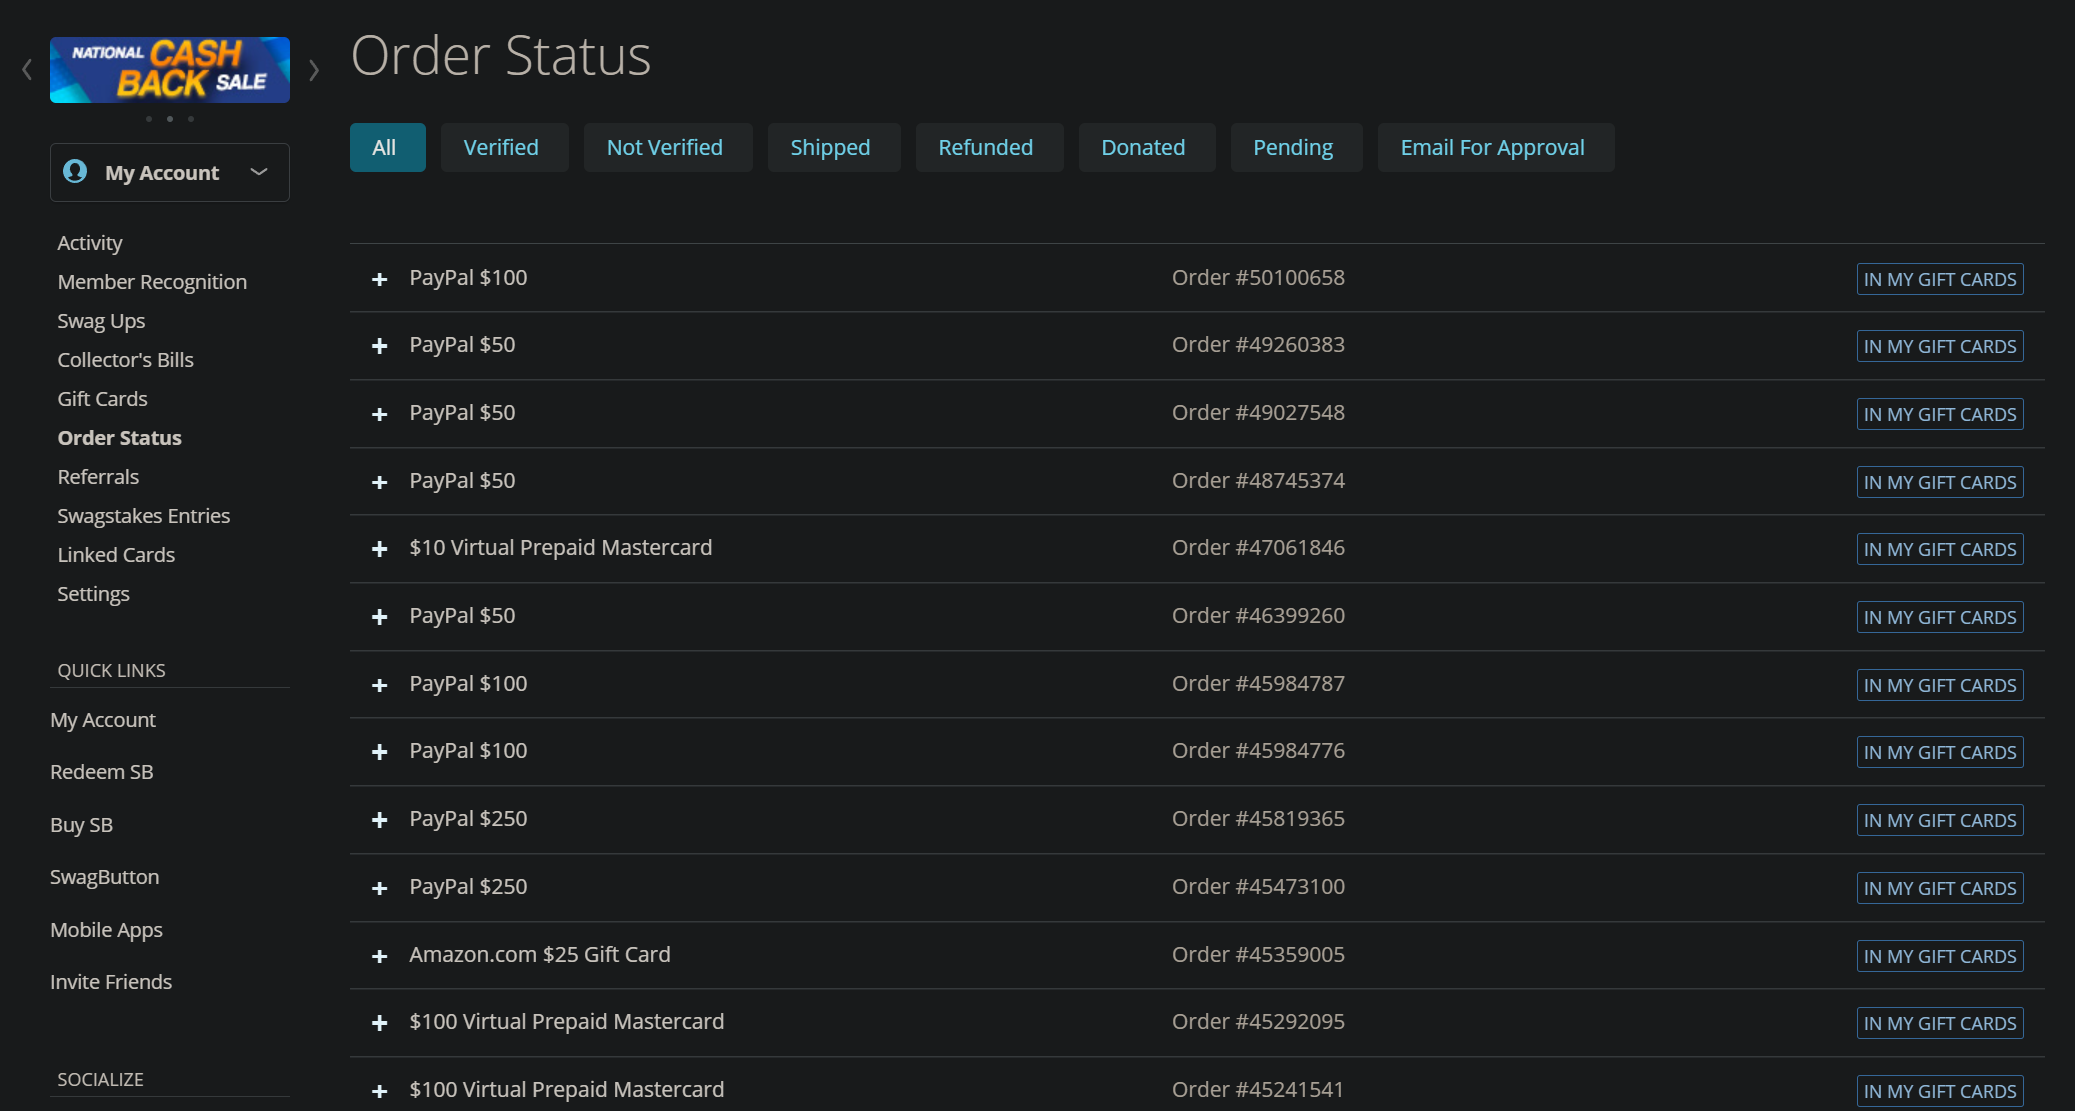2075x1111 pixels.
Task: Show only Shipped orders
Action: point(830,148)
